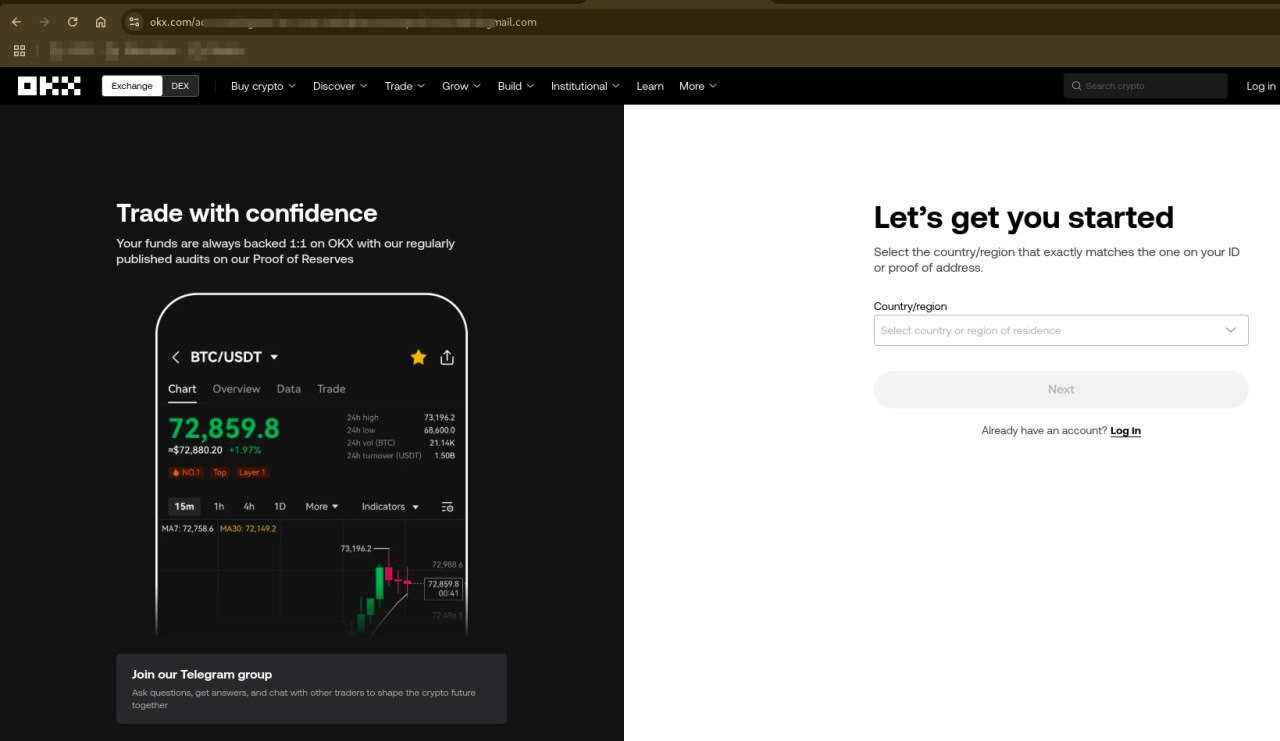Image resolution: width=1280 pixels, height=741 pixels.
Task: Click the NO.1 tag
Action: (186, 472)
